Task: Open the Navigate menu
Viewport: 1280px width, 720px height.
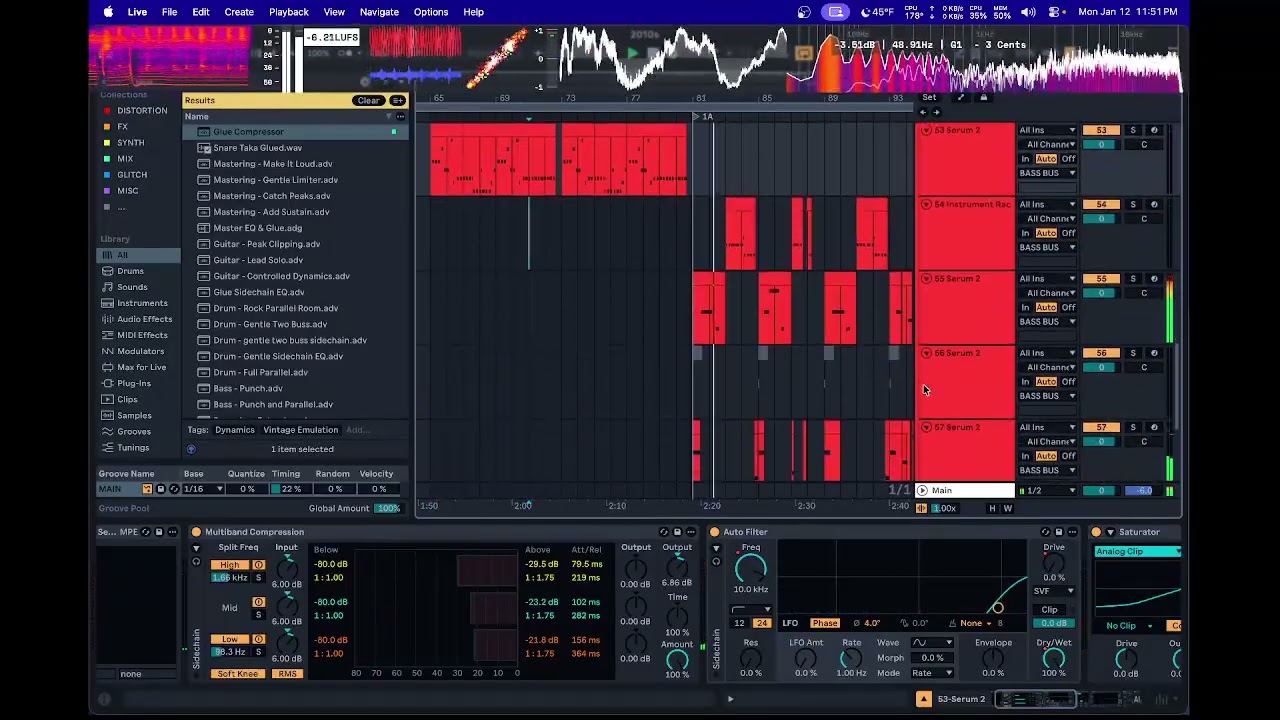Action: point(379,12)
